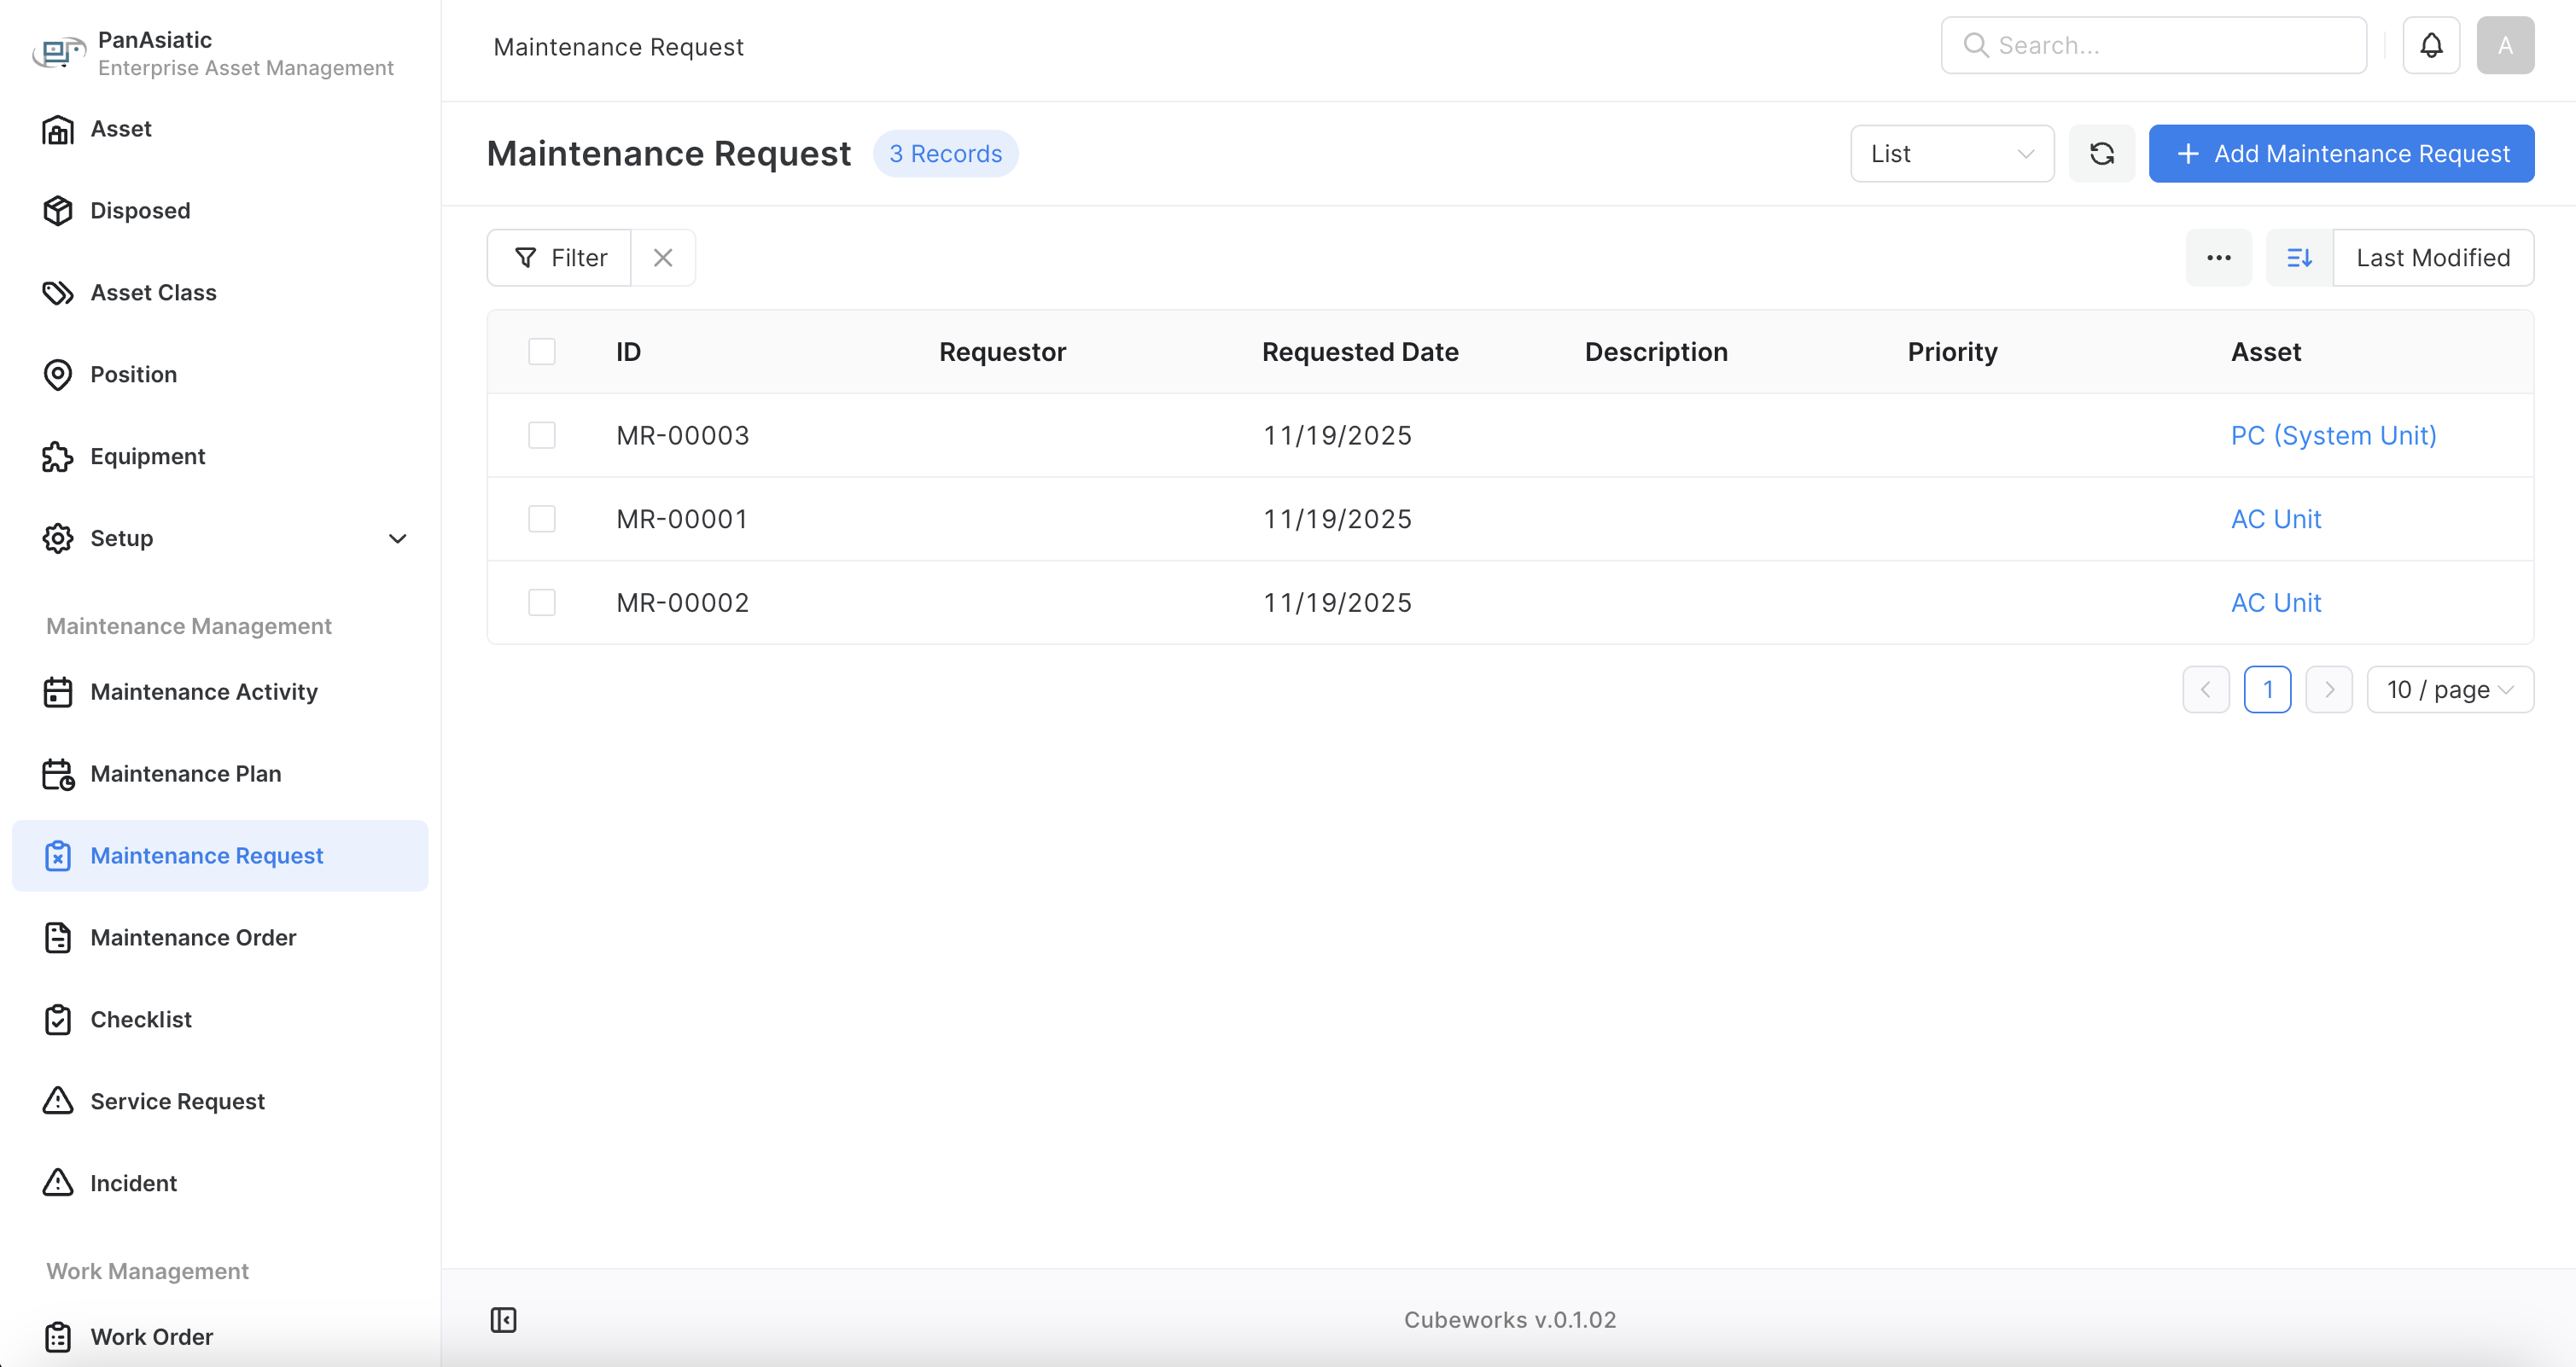Click the refresh records icon

[2102, 154]
